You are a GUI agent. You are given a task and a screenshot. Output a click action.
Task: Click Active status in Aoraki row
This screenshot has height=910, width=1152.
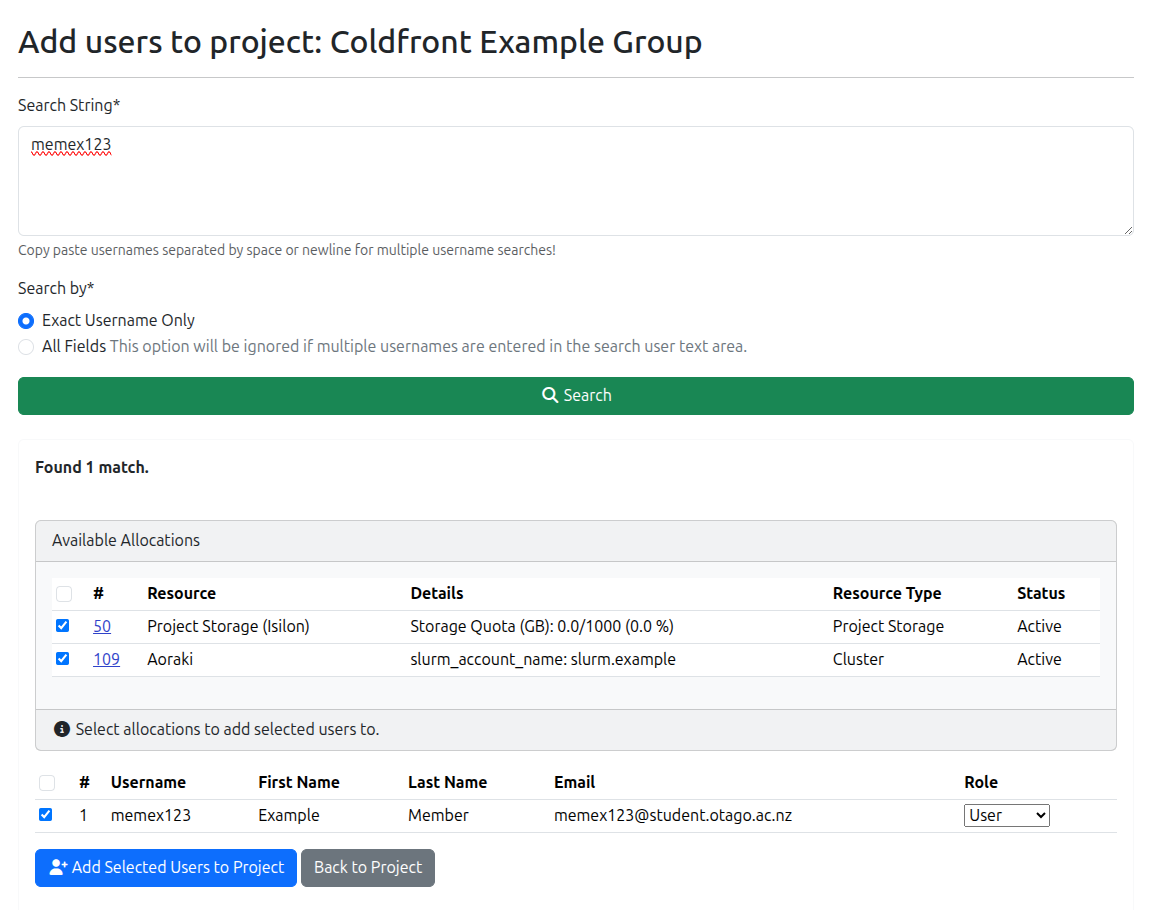tap(1039, 660)
